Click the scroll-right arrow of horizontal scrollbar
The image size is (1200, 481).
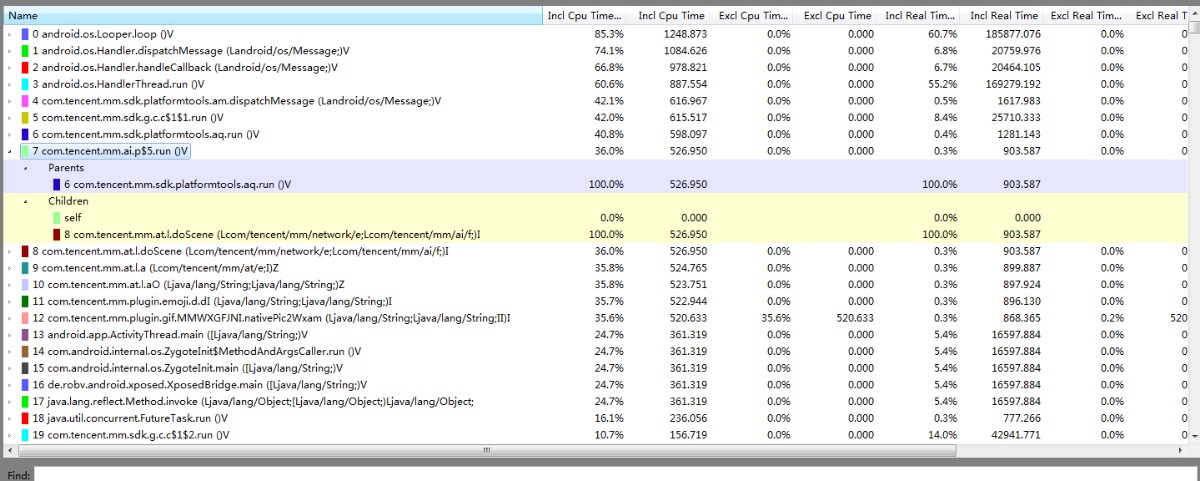[x=1180, y=450]
